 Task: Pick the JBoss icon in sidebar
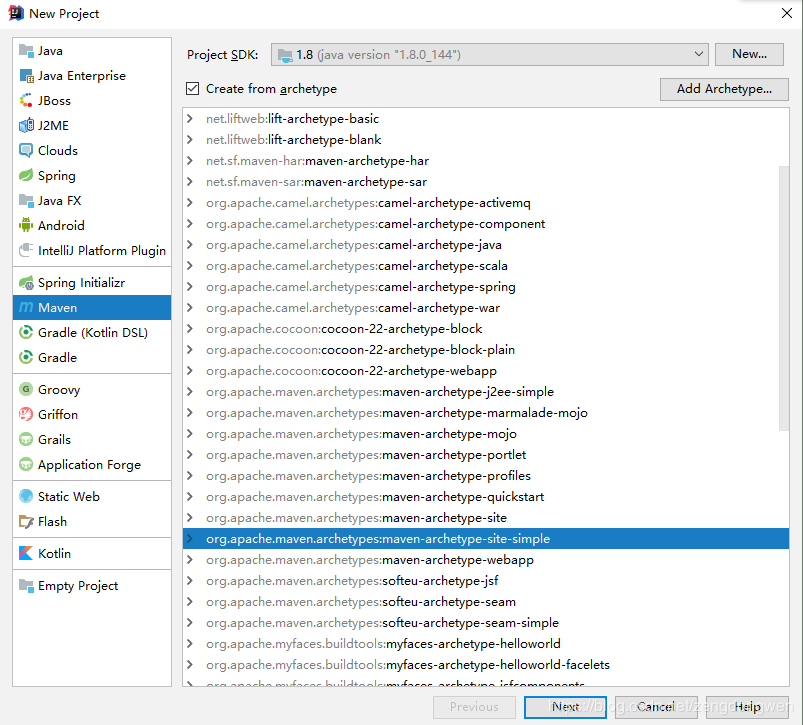26,101
